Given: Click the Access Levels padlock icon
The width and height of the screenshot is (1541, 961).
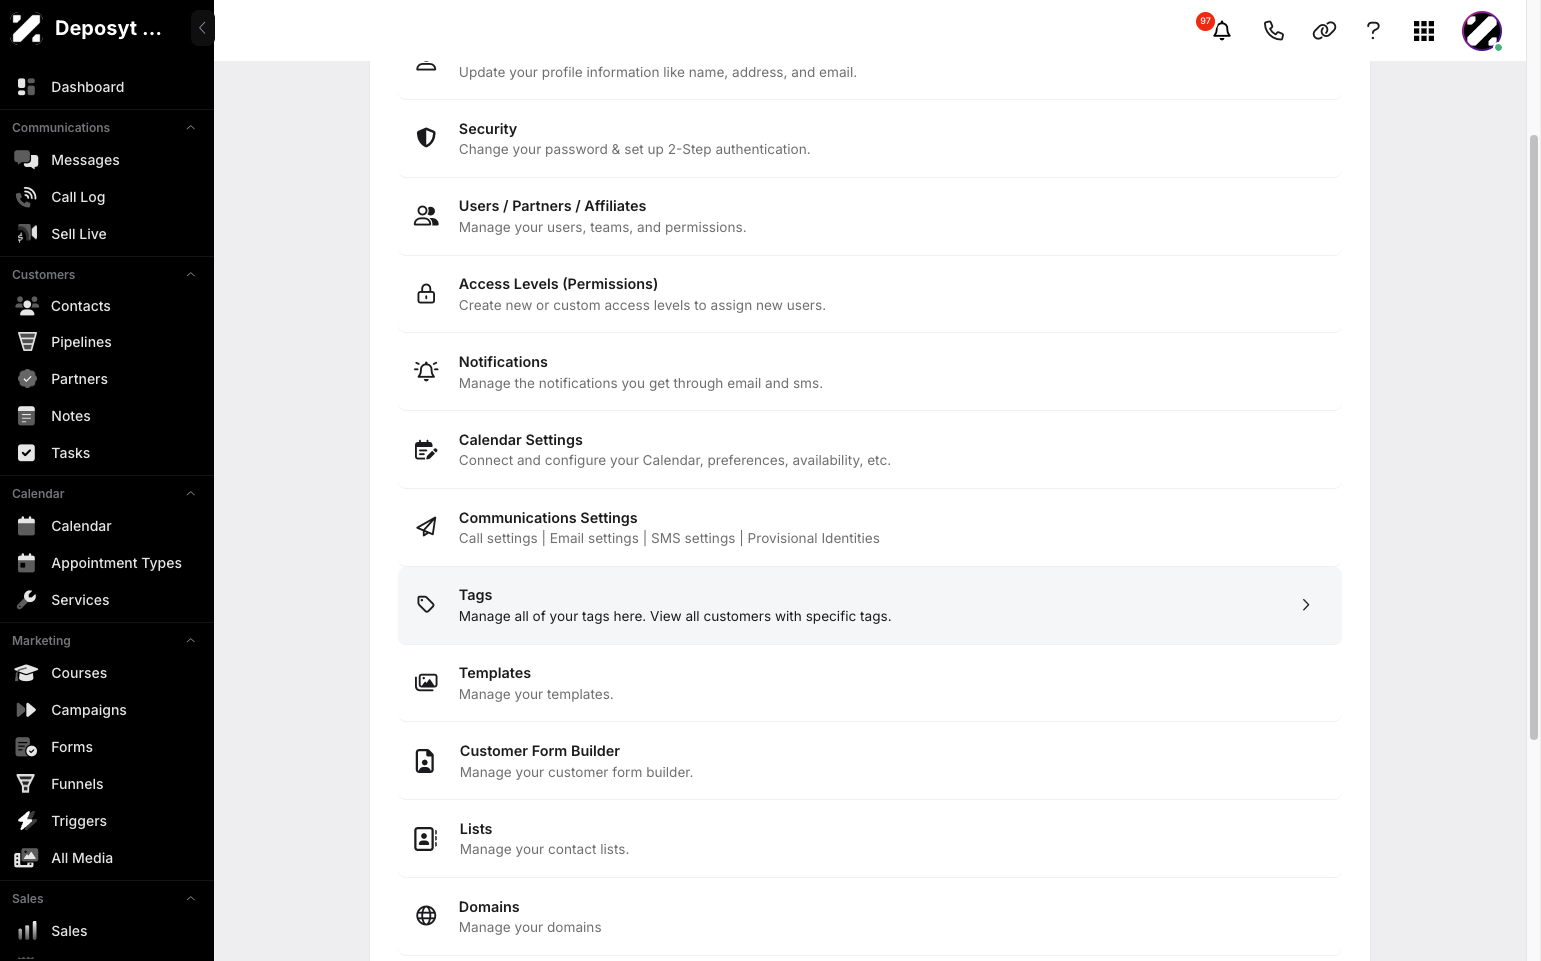Looking at the screenshot, I should click(426, 294).
